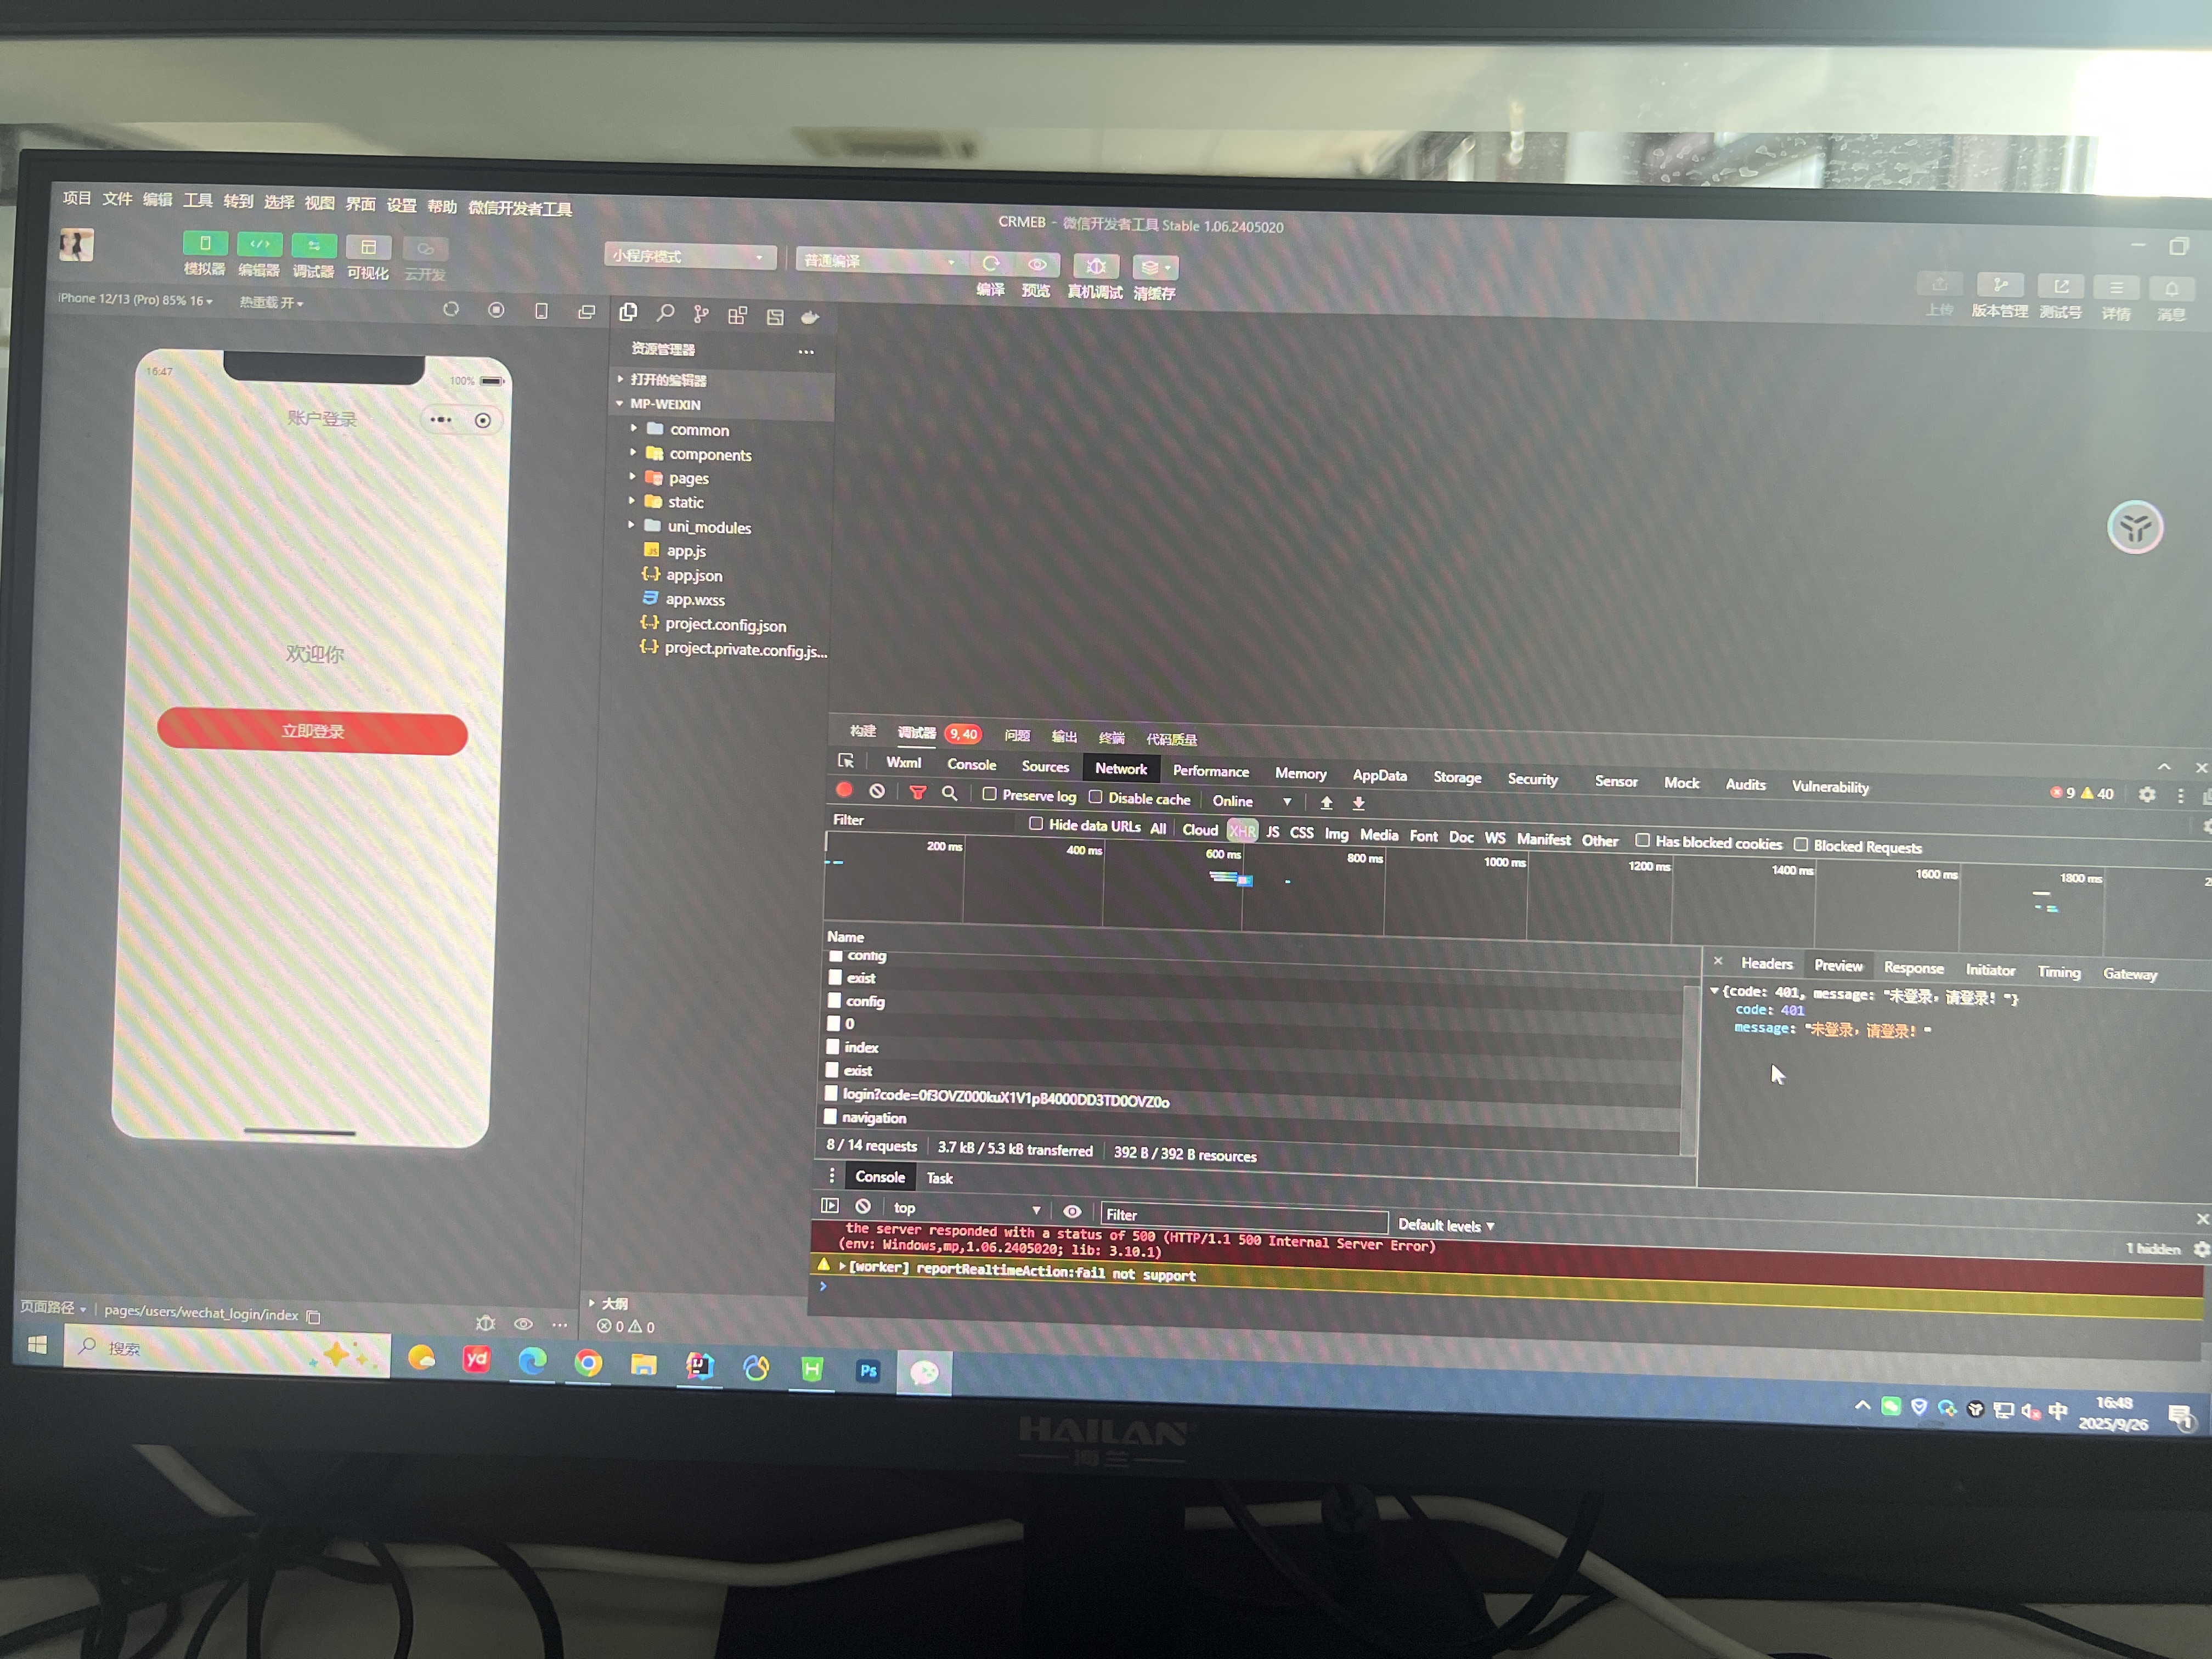
Task: Enable the Disable cache checkbox
Action: 1096,797
